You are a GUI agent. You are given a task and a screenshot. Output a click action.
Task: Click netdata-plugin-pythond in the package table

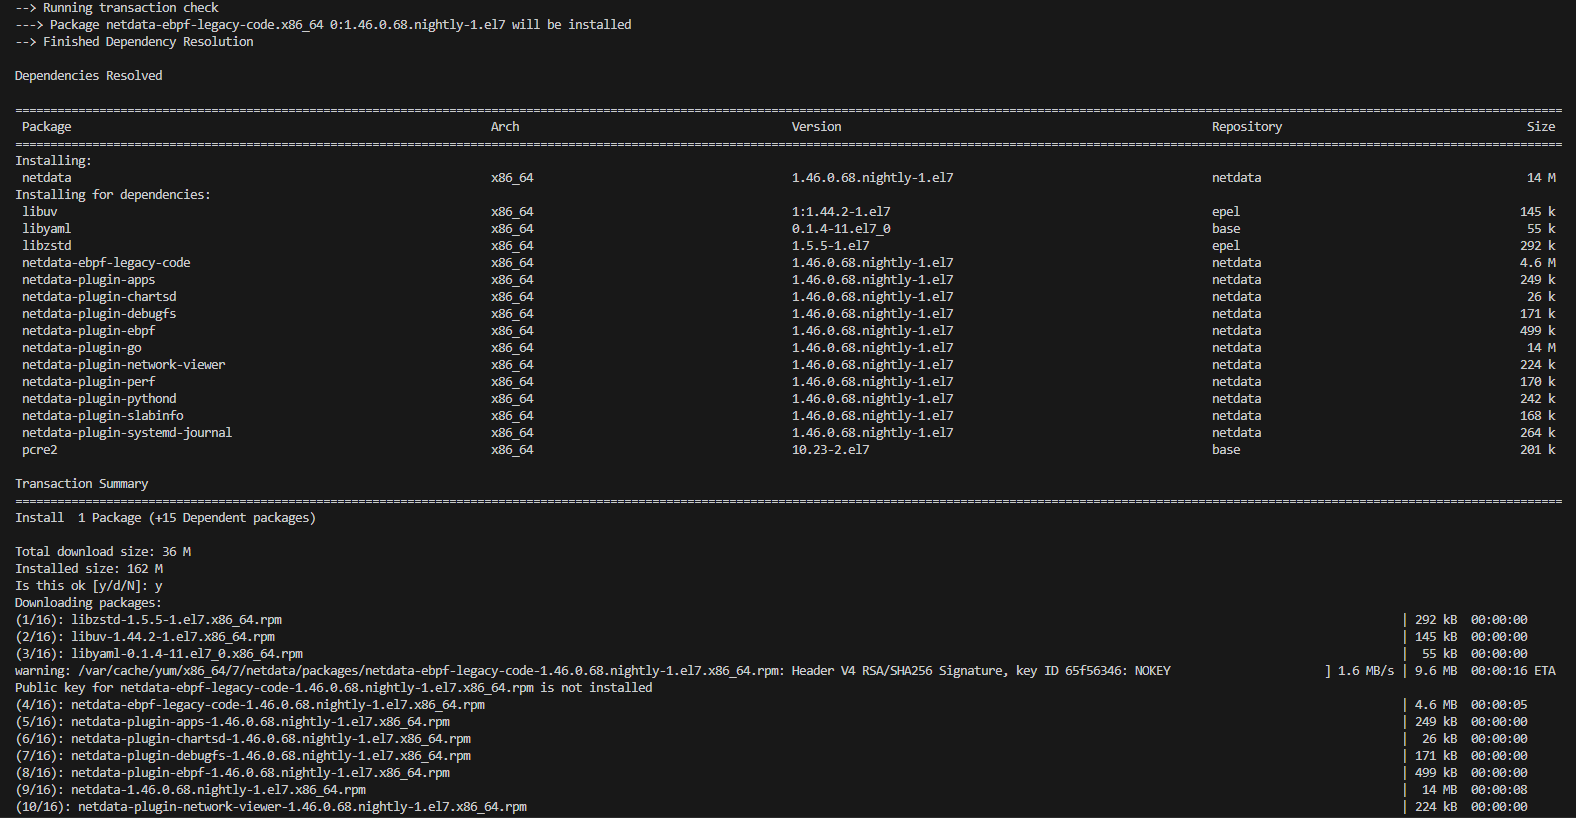pos(99,399)
